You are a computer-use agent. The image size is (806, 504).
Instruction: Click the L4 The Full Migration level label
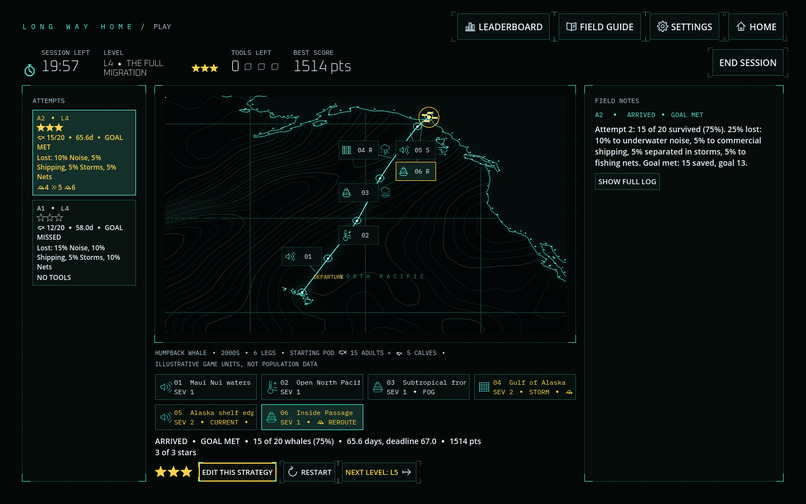click(x=133, y=67)
